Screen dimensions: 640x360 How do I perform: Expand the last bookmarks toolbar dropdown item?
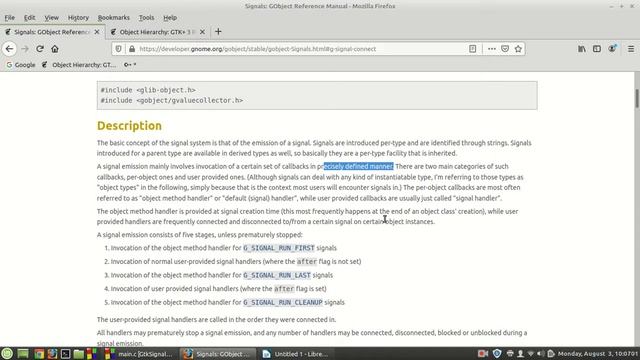(x=130, y=64)
